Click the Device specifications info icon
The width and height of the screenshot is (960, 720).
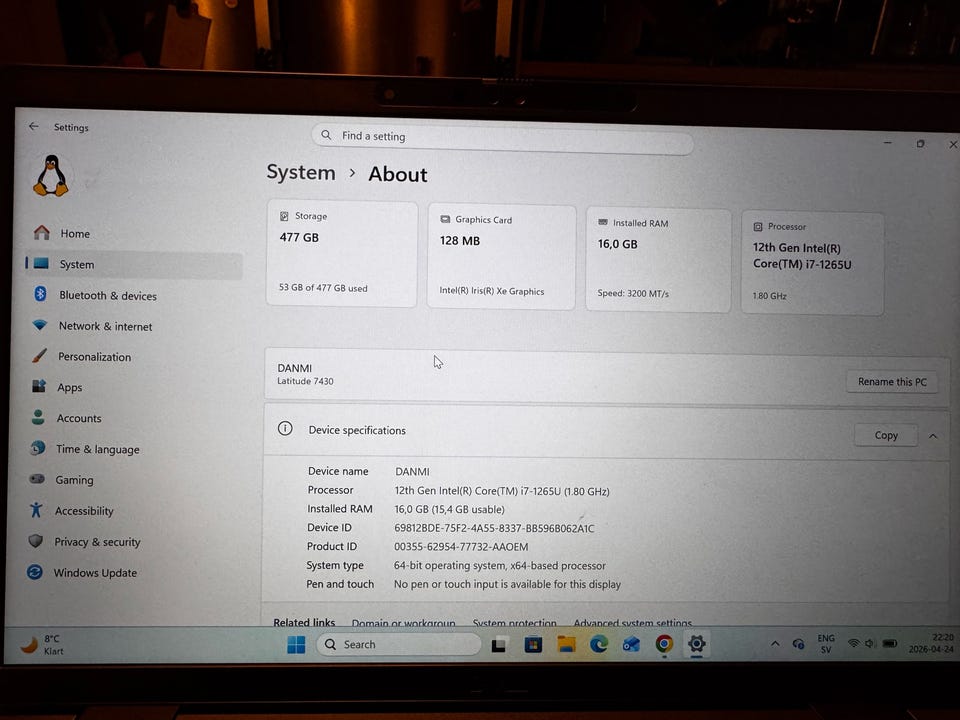tap(285, 429)
